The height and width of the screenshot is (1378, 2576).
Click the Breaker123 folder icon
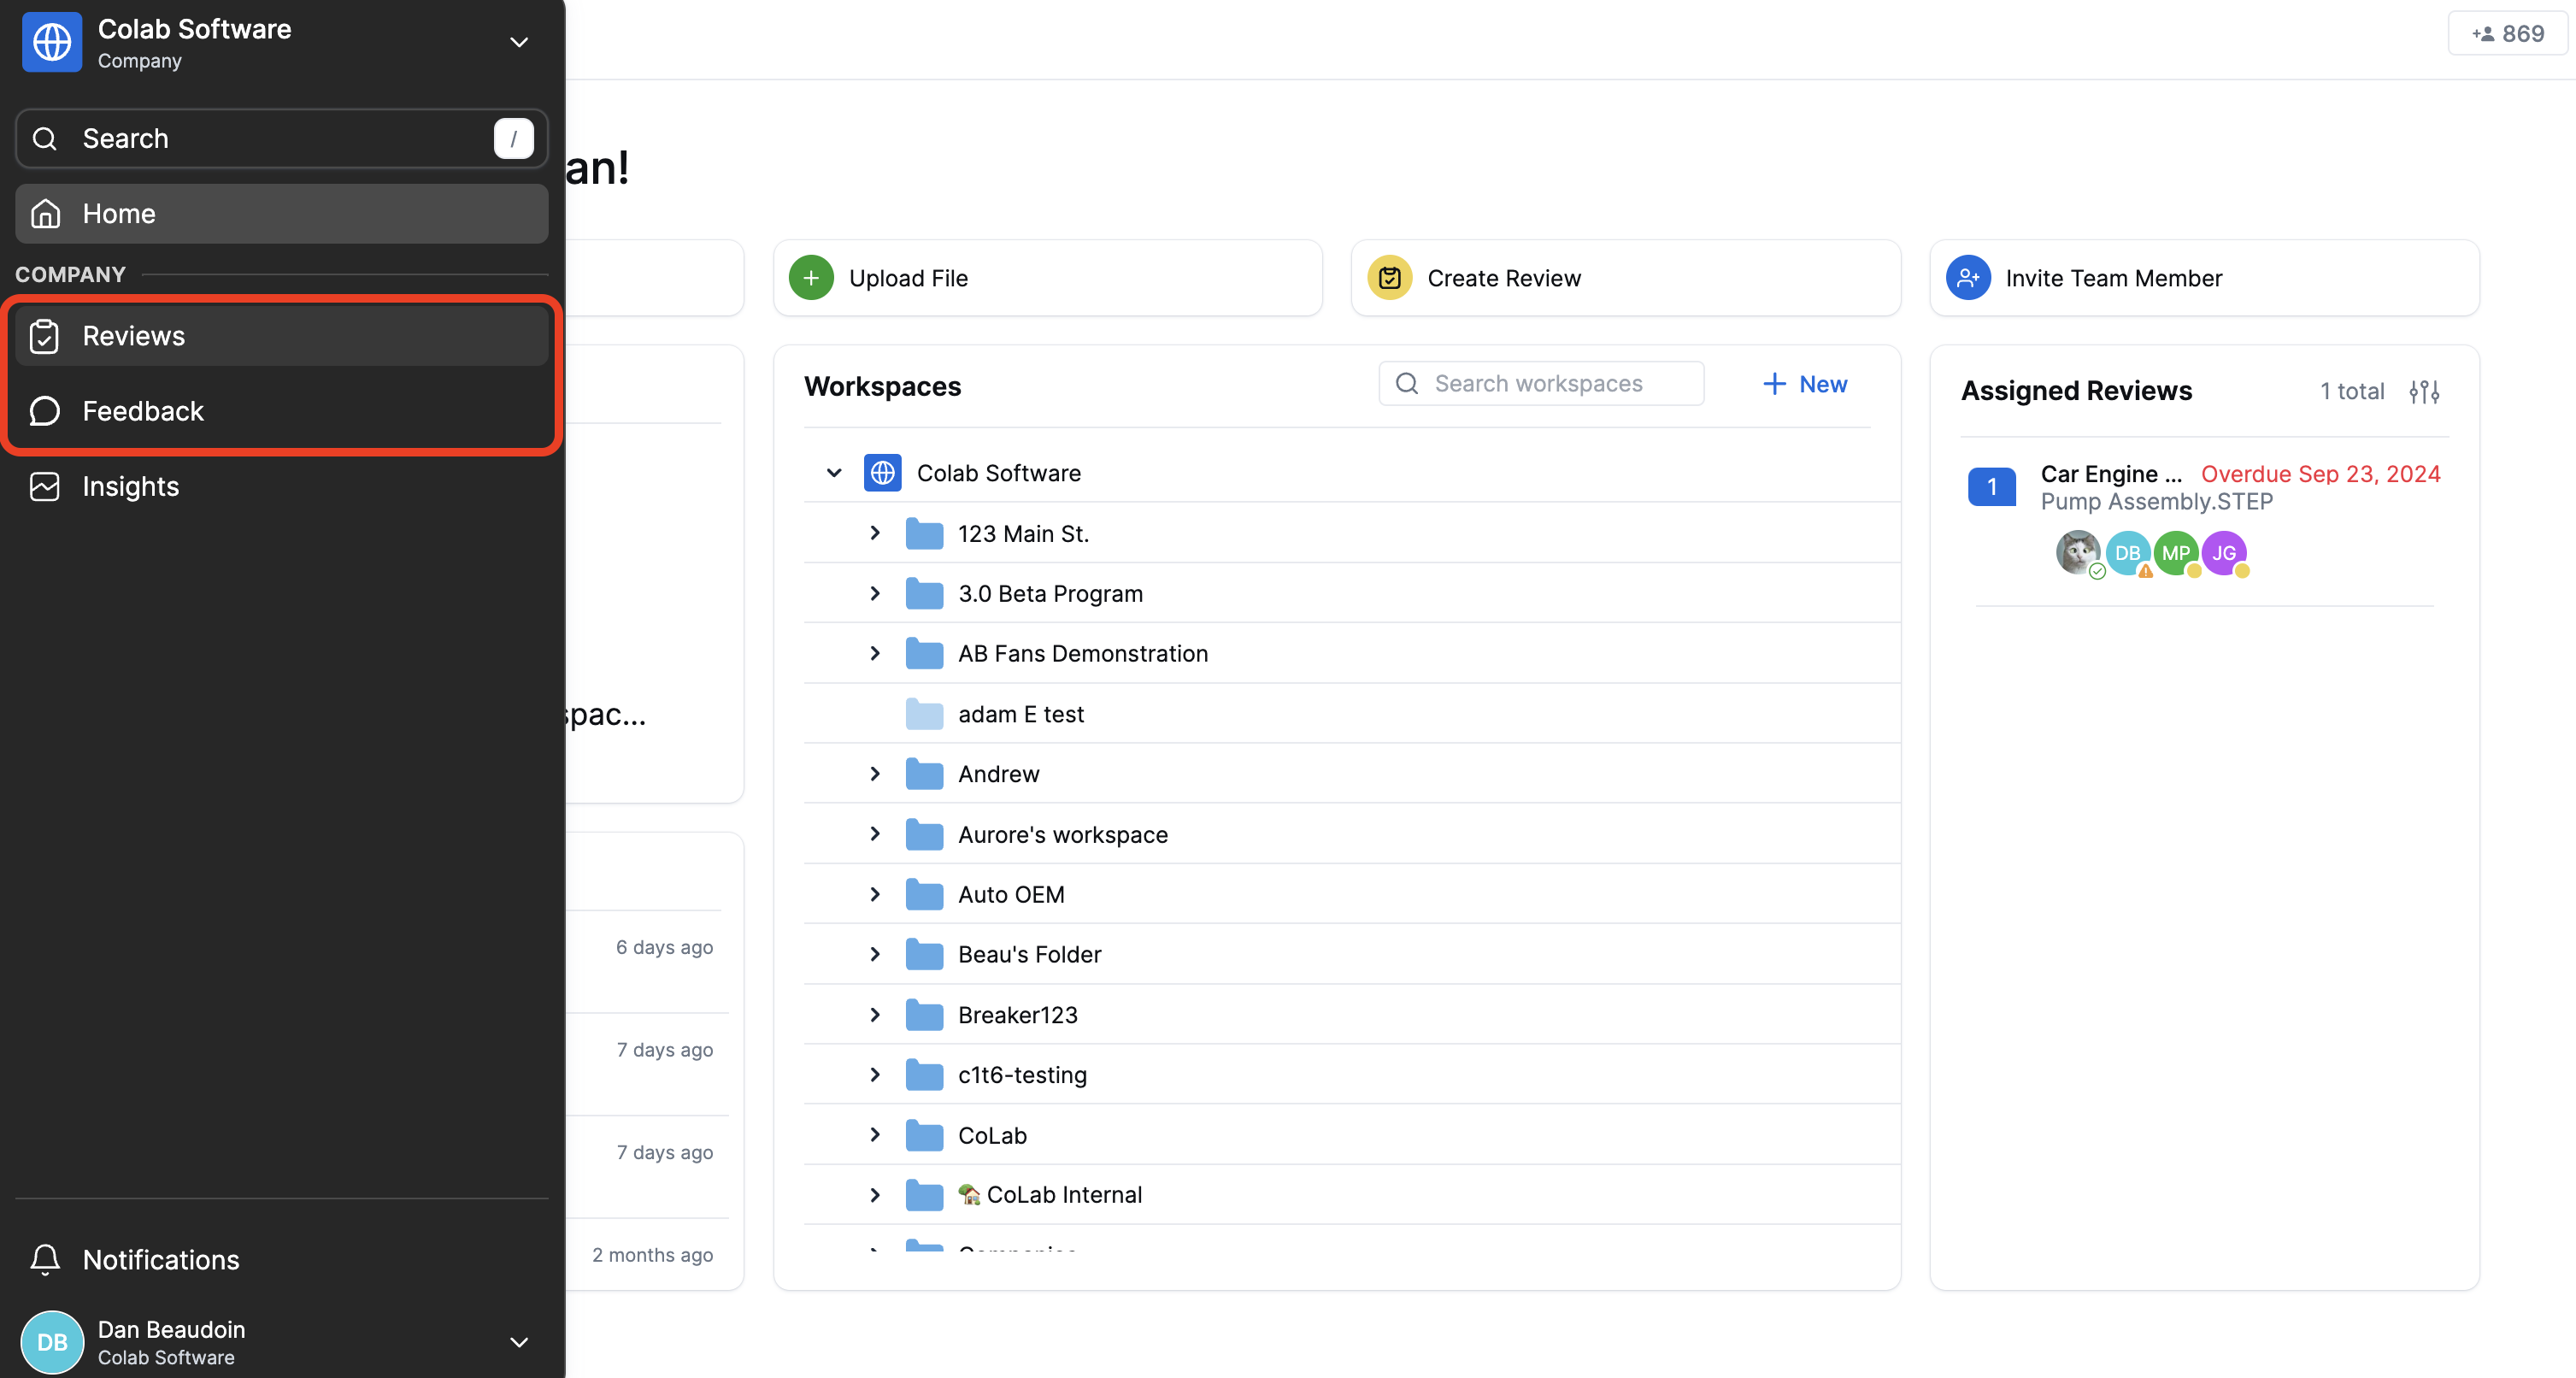click(x=924, y=1015)
